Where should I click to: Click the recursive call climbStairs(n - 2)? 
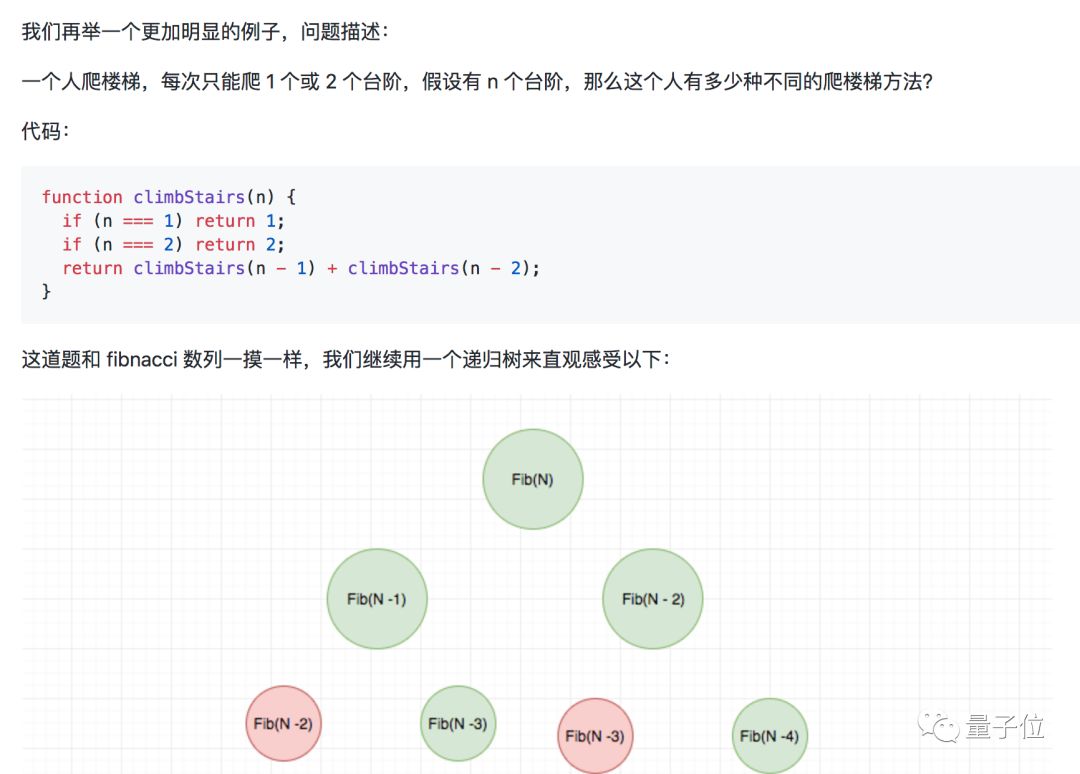[x=440, y=268]
